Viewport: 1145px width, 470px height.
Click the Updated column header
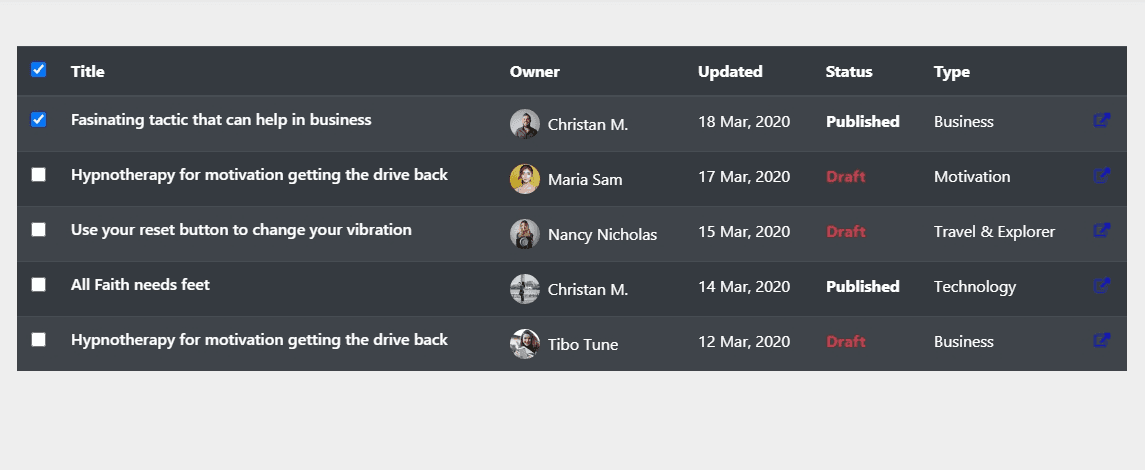point(730,72)
